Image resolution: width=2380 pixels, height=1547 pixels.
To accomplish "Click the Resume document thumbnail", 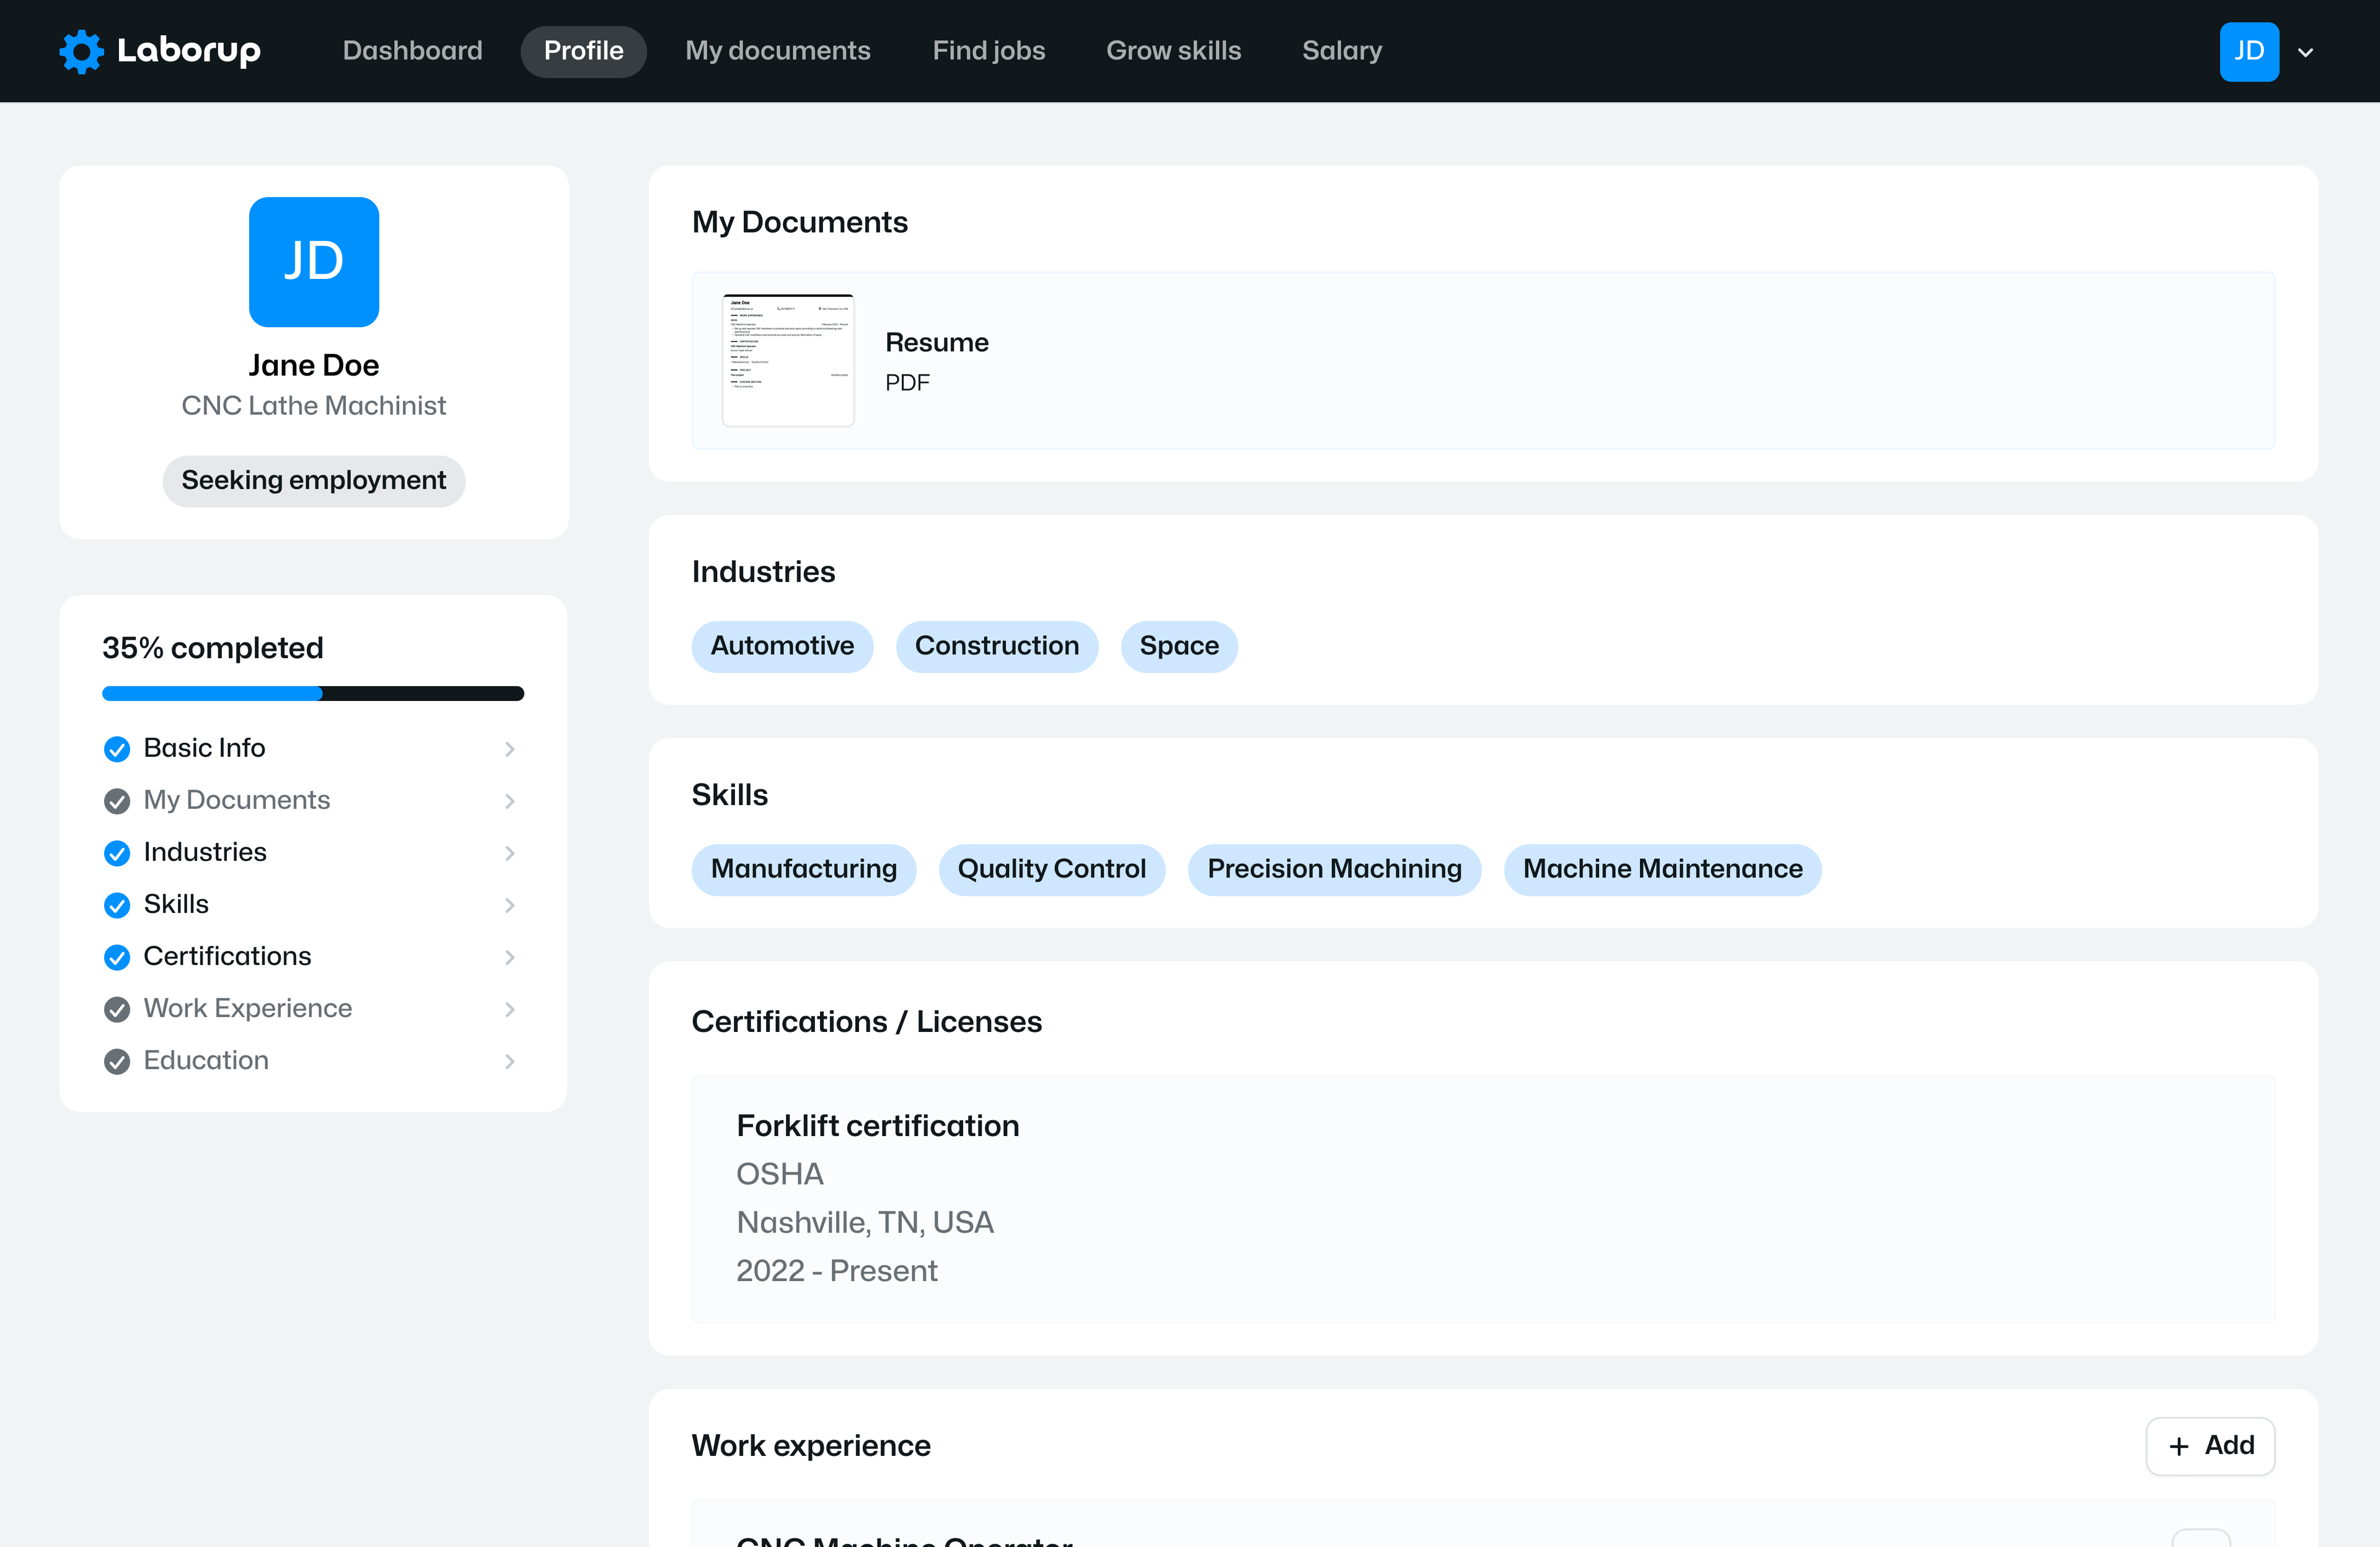I will click(788, 360).
